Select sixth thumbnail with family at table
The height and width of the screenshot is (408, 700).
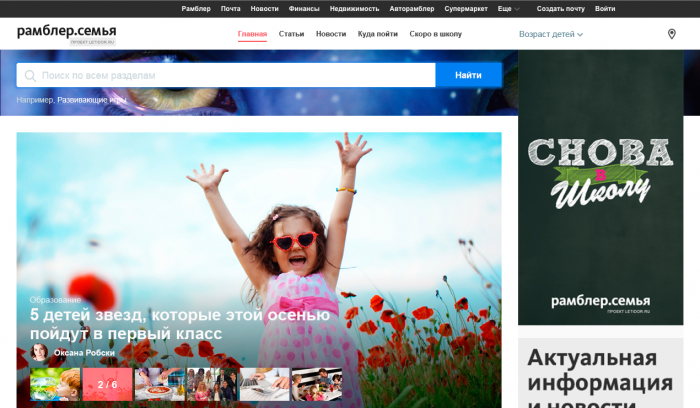tap(317, 384)
